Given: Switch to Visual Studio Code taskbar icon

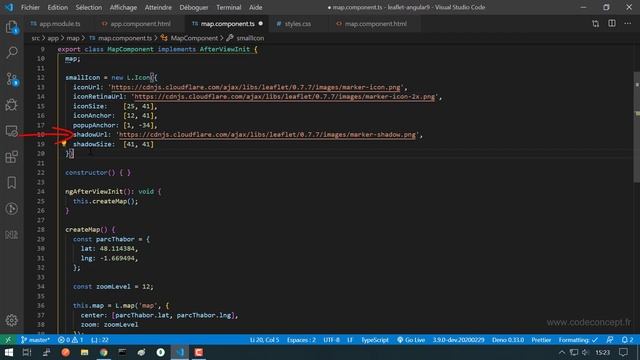Looking at the screenshot, I should click(x=180, y=352).
